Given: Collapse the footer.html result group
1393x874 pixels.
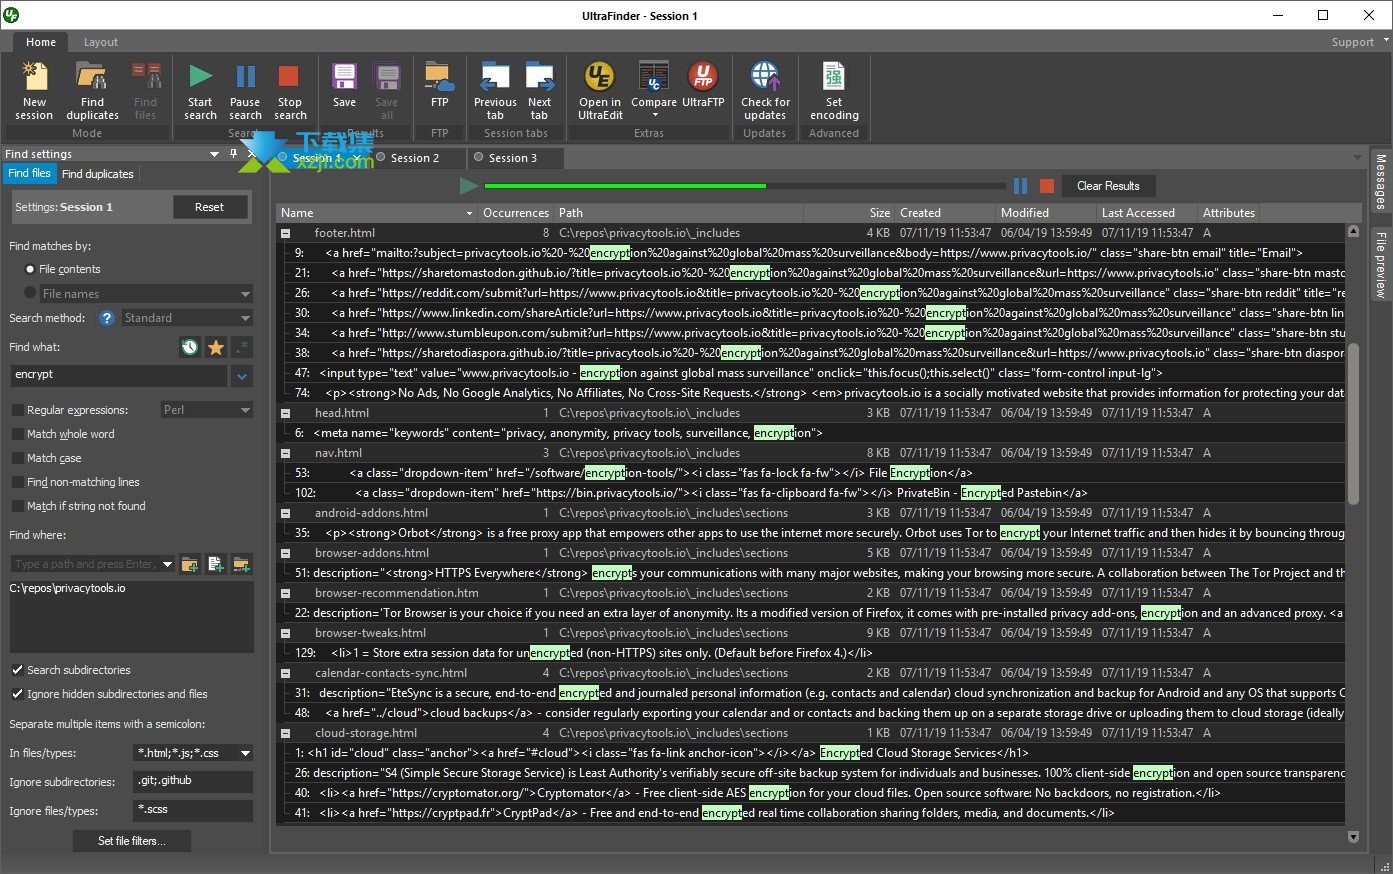Looking at the screenshot, I should point(286,233).
